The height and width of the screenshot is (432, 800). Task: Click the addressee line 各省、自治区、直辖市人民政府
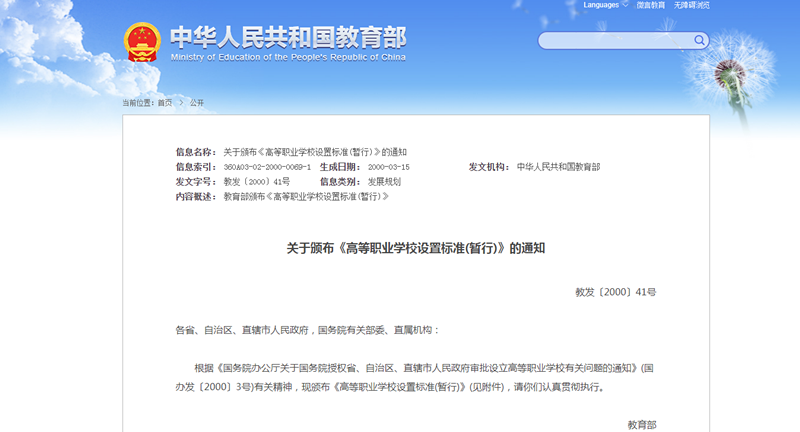308,330
